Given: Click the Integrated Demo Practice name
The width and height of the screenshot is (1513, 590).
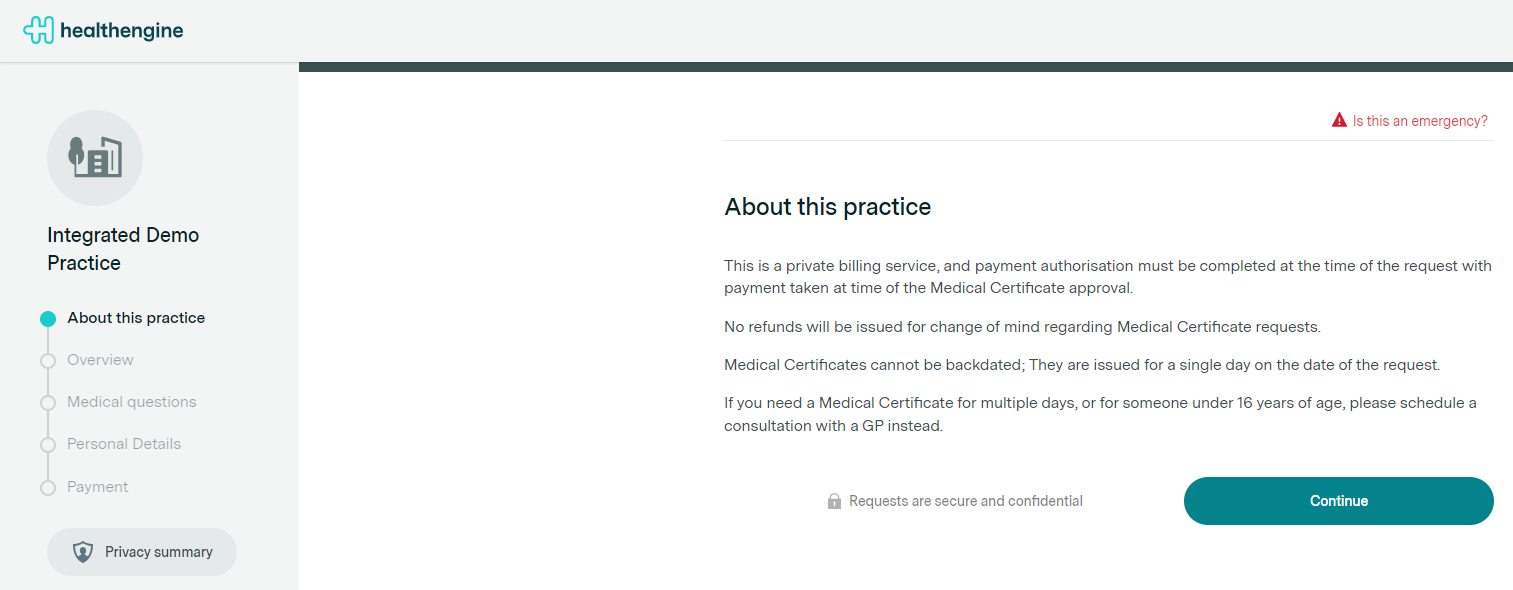Looking at the screenshot, I should (x=123, y=249).
